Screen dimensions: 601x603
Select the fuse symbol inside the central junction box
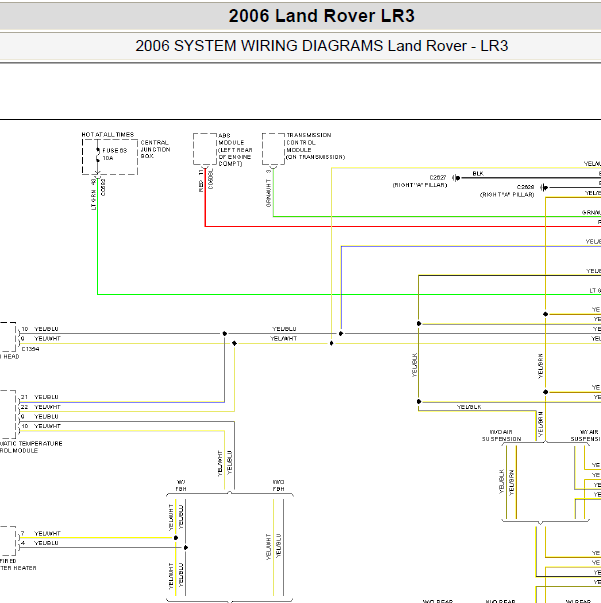98,155
